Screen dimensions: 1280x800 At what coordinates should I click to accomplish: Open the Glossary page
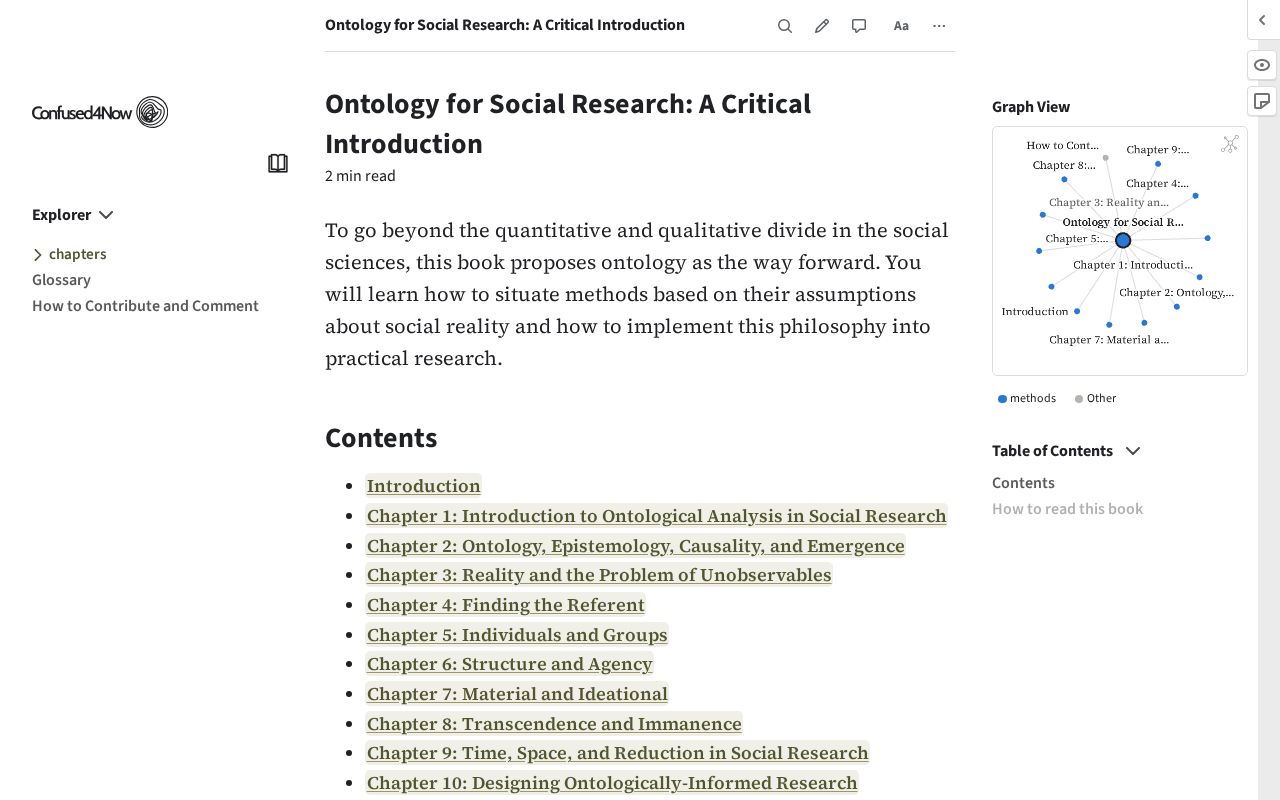tap(61, 280)
